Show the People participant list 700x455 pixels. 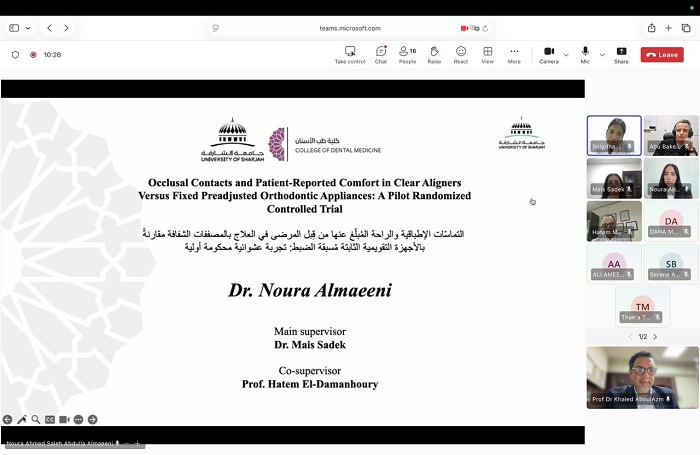pyautogui.click(x=407, y=55)
